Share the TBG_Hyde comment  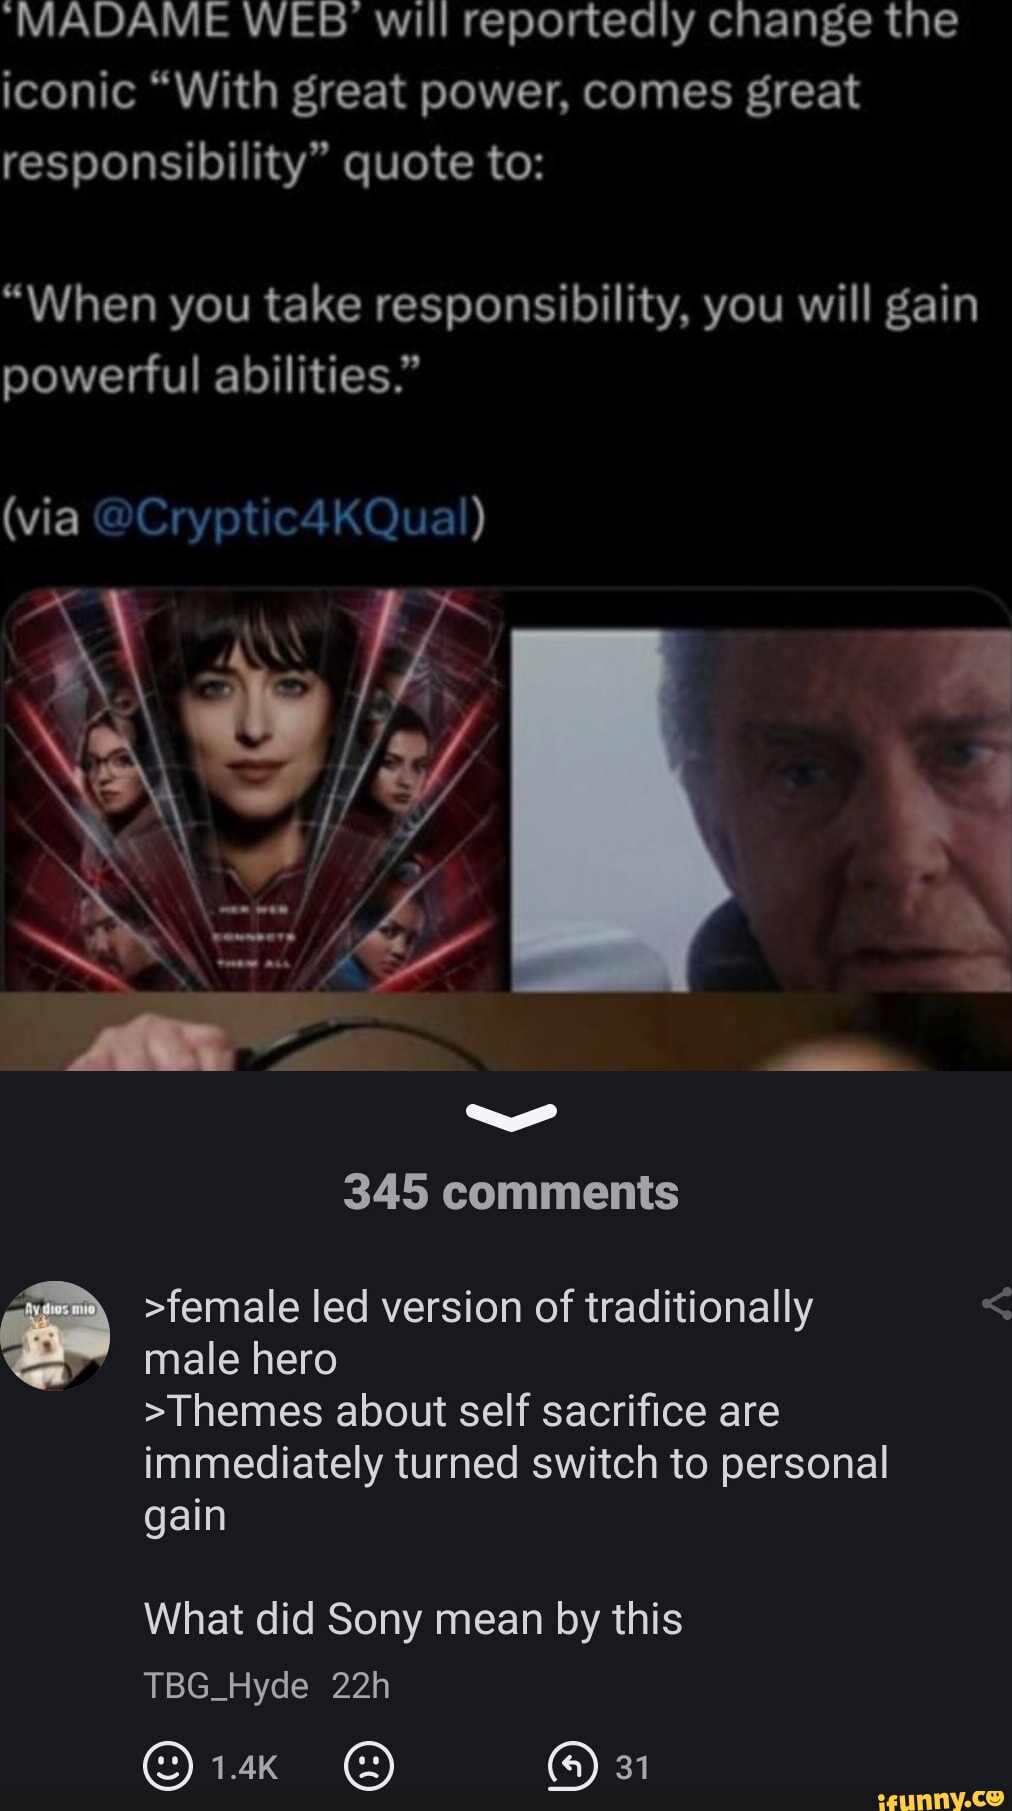(997, 1304)
